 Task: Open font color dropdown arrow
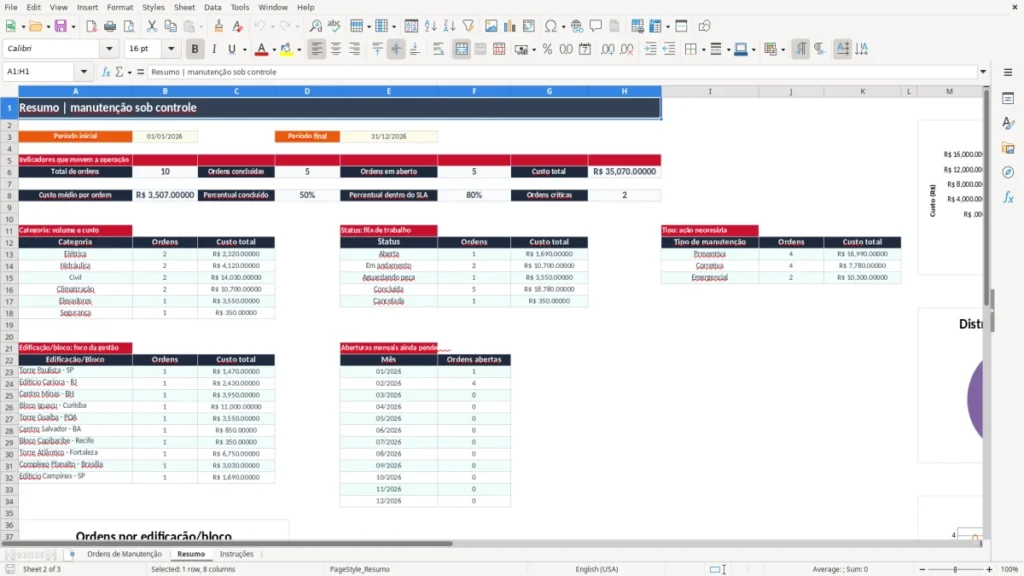(x=274, y=50)
